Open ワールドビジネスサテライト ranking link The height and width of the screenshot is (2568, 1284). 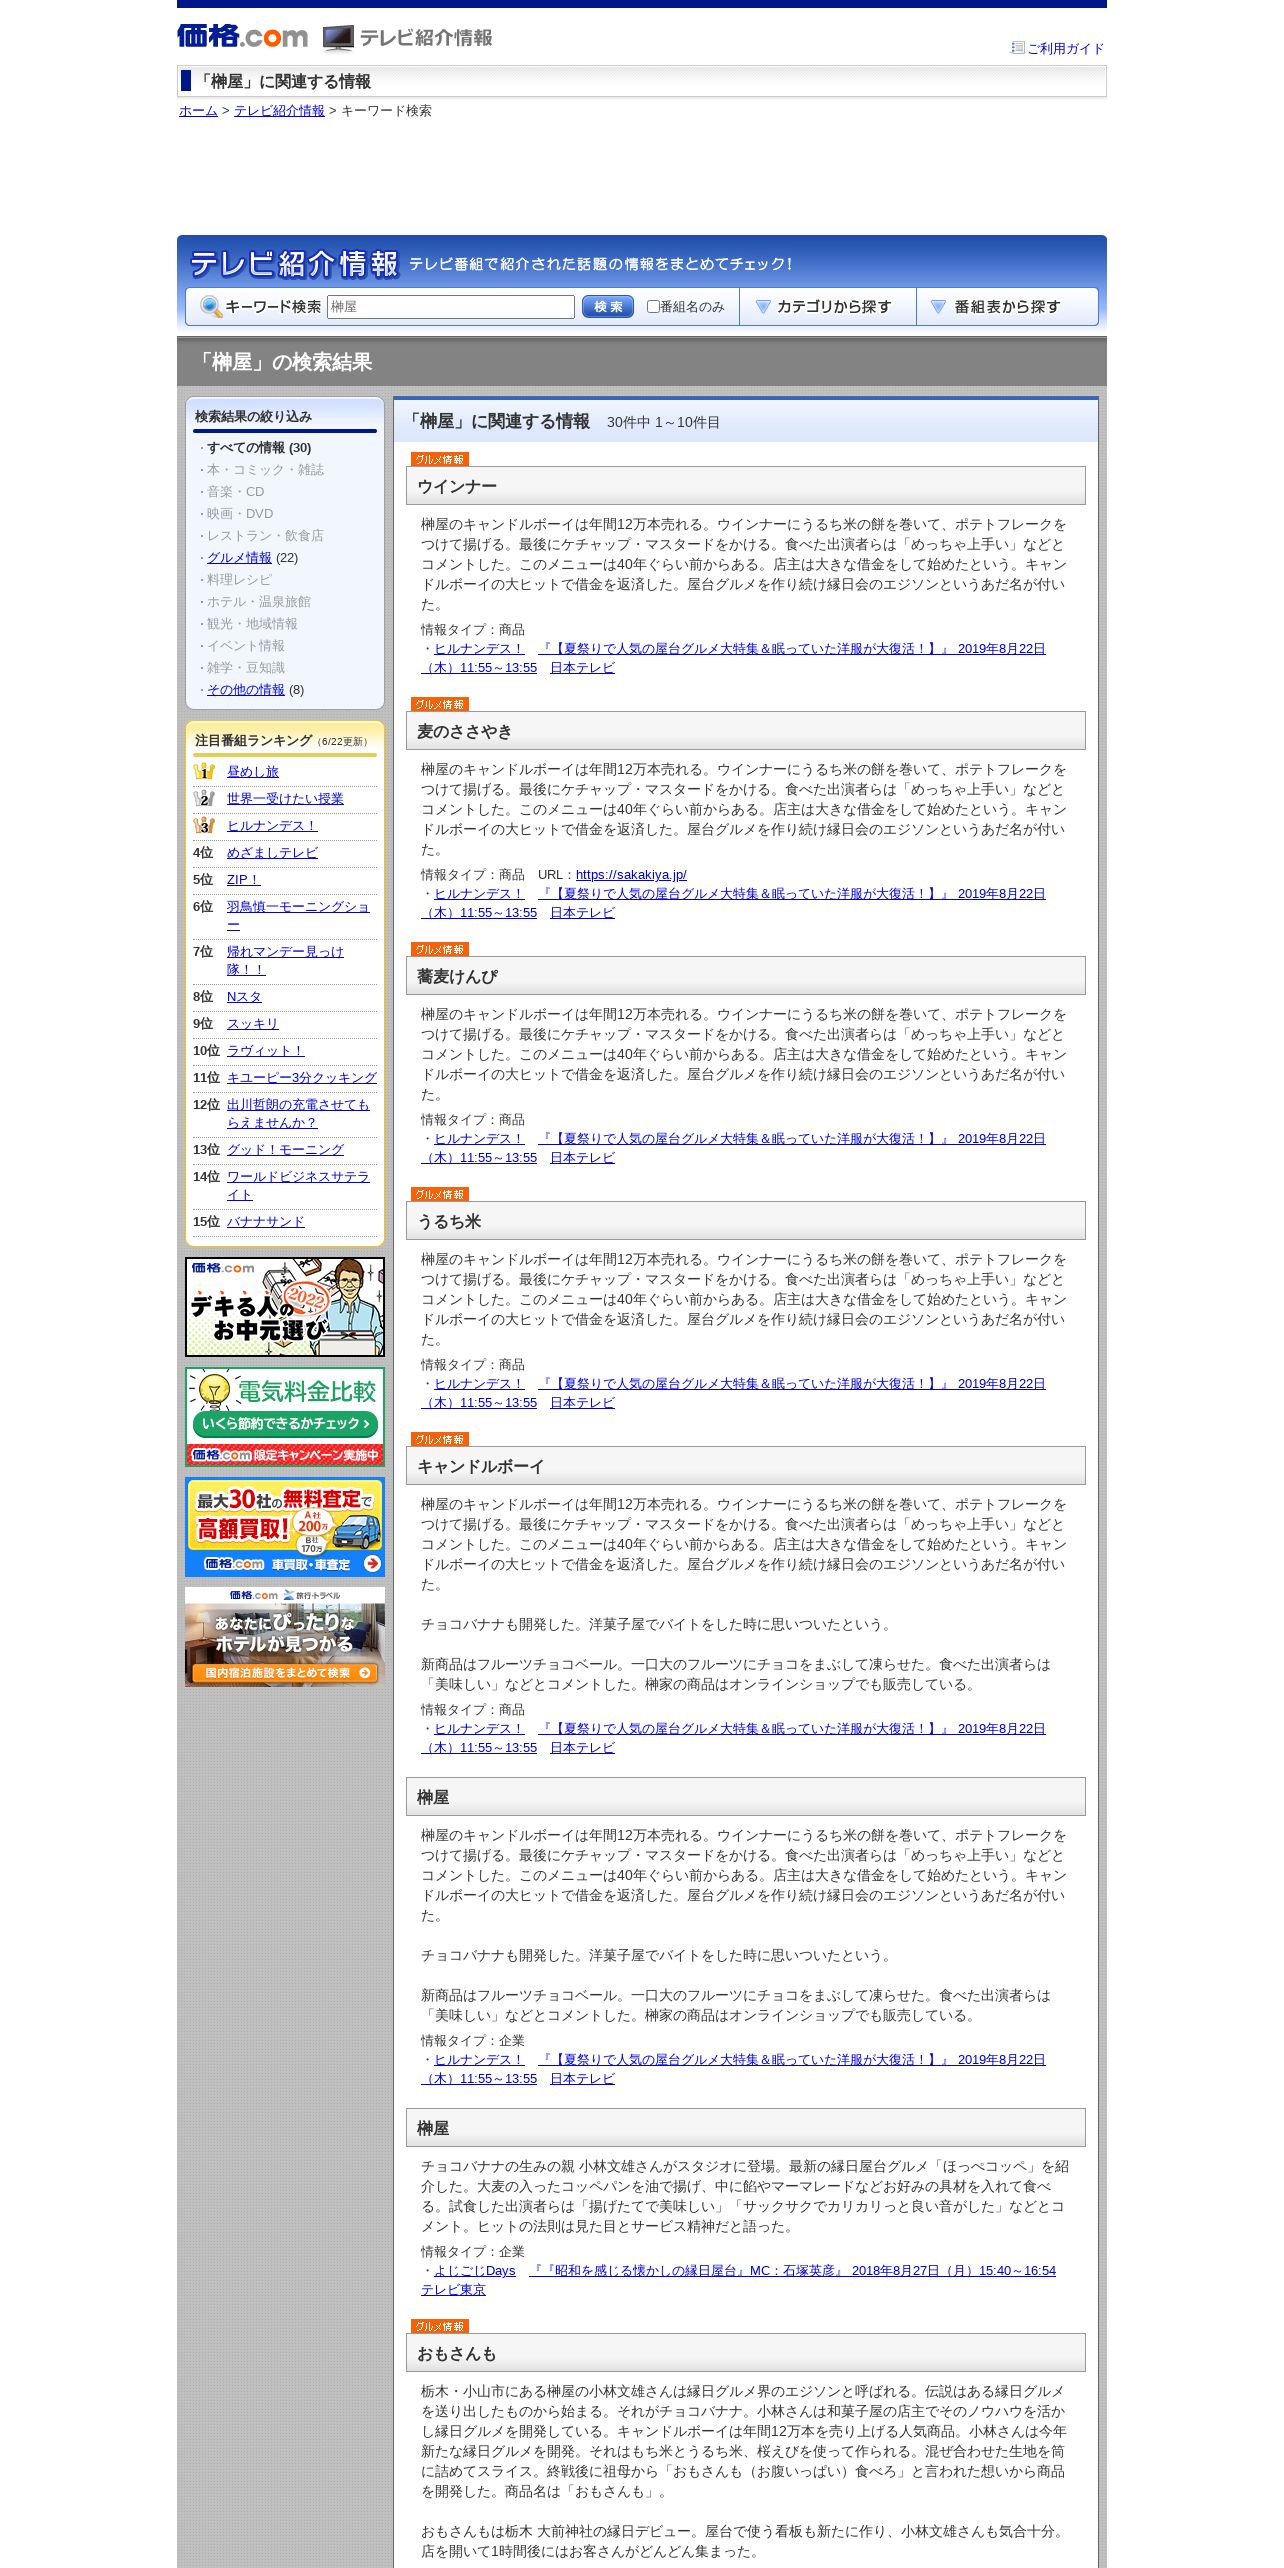298,1186
